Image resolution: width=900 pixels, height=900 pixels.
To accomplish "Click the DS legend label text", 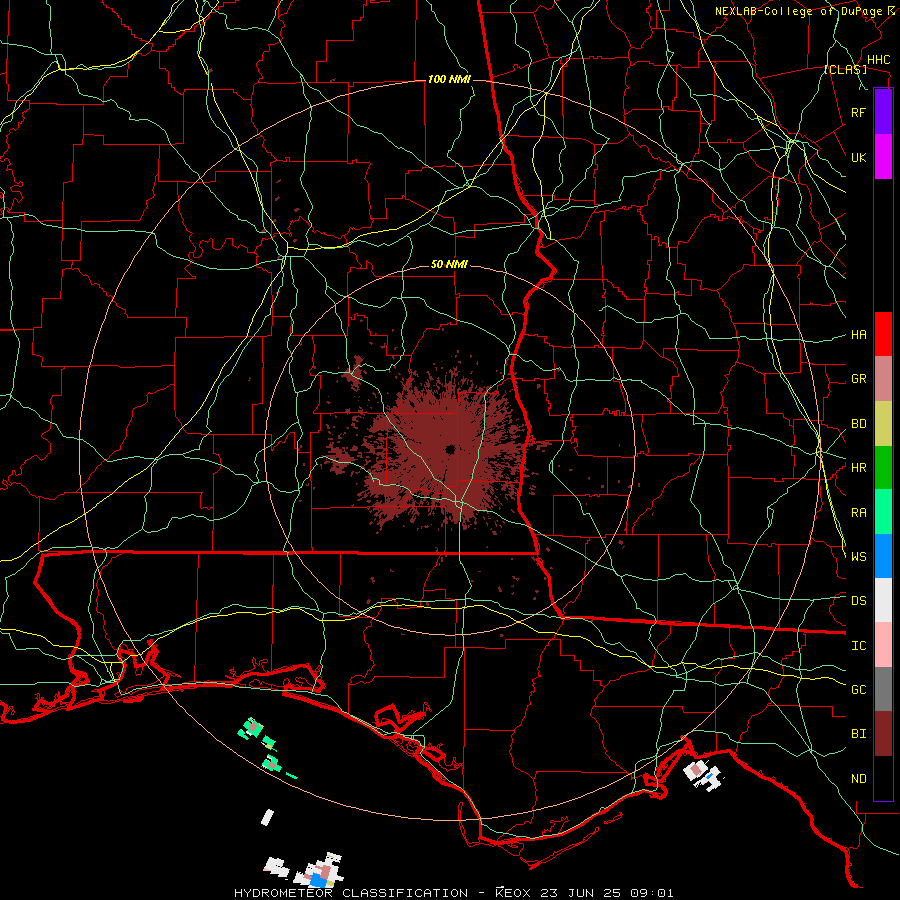I will [x=859, y=601].
